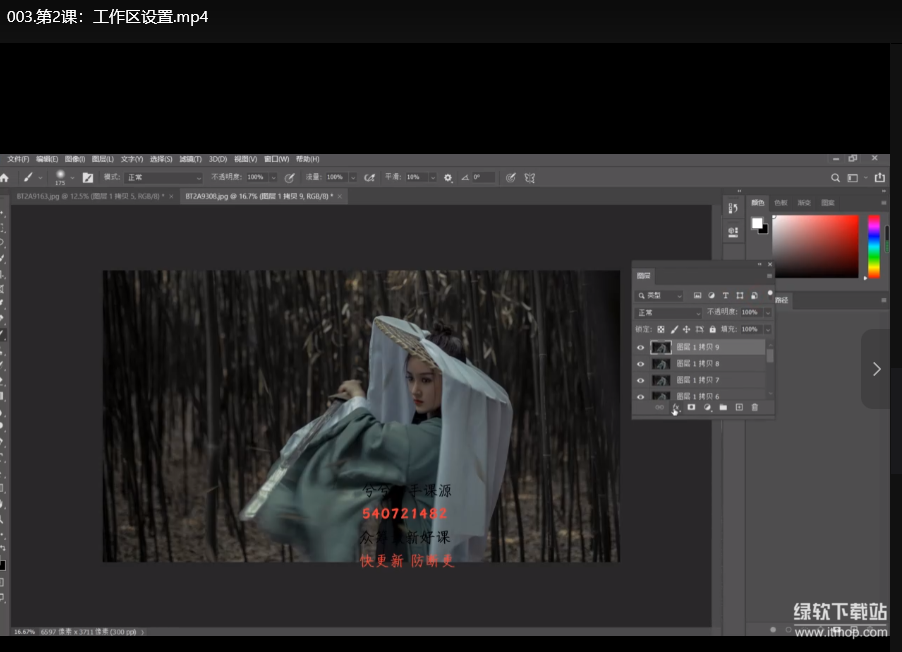Enable pressure for opacity icon

tap(290, 178)
